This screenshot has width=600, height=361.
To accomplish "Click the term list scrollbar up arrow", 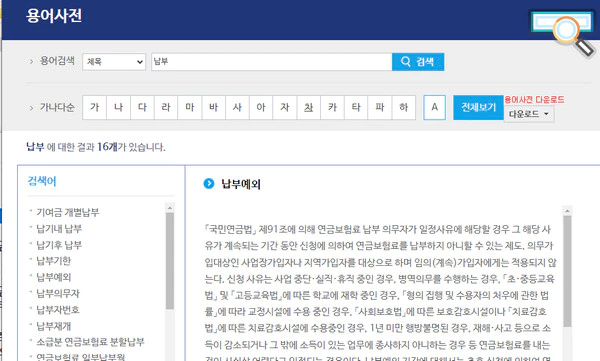I will coord(170,207).
